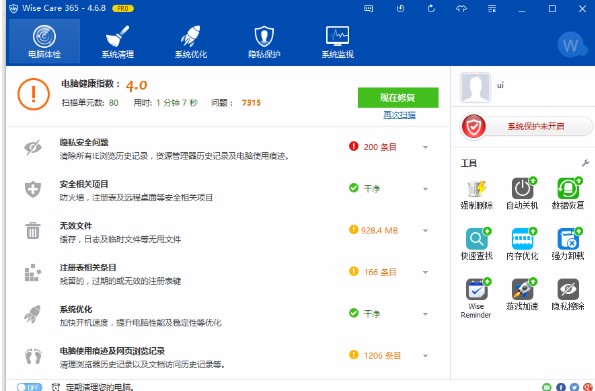Screen dimensions: 595x391
Task: Open the 系统监视 tab
Action: click(x=337, y=41)
